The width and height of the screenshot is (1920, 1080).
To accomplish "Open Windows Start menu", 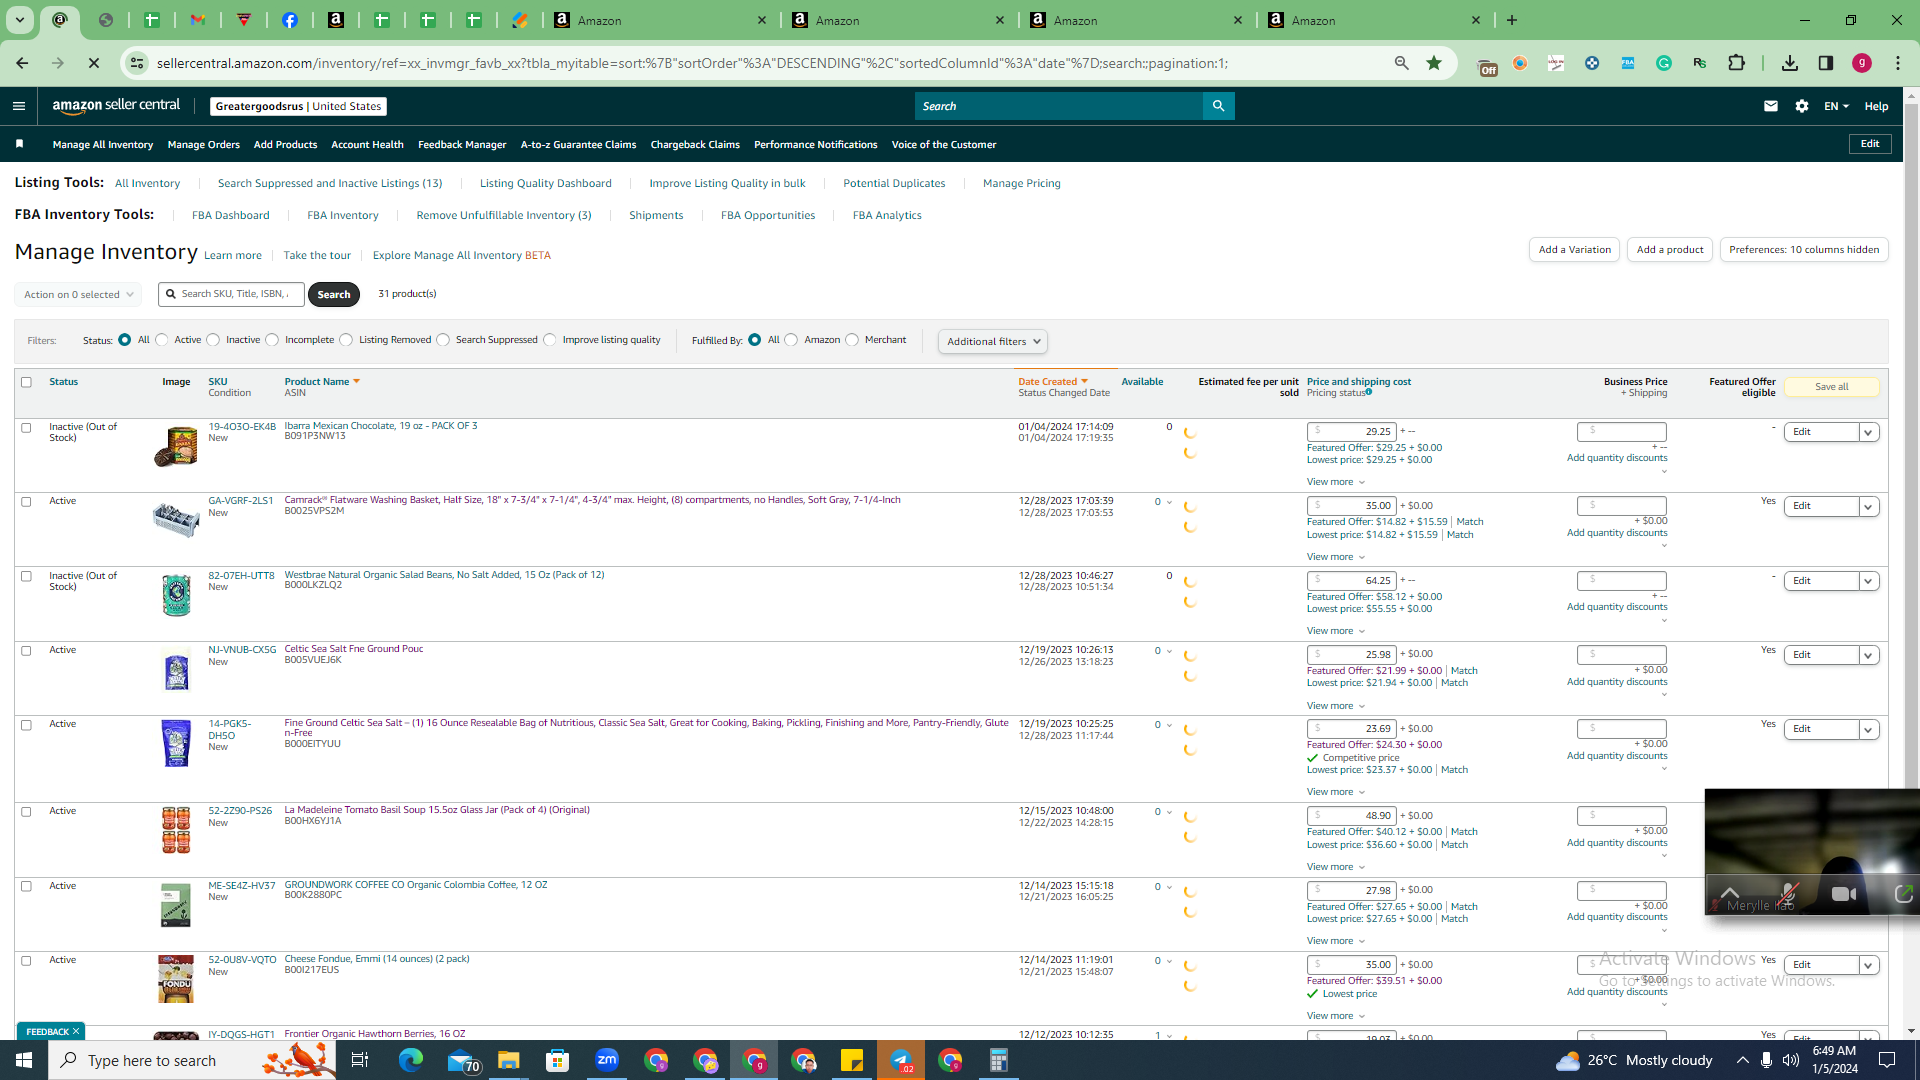I will tap(24, 1060).
